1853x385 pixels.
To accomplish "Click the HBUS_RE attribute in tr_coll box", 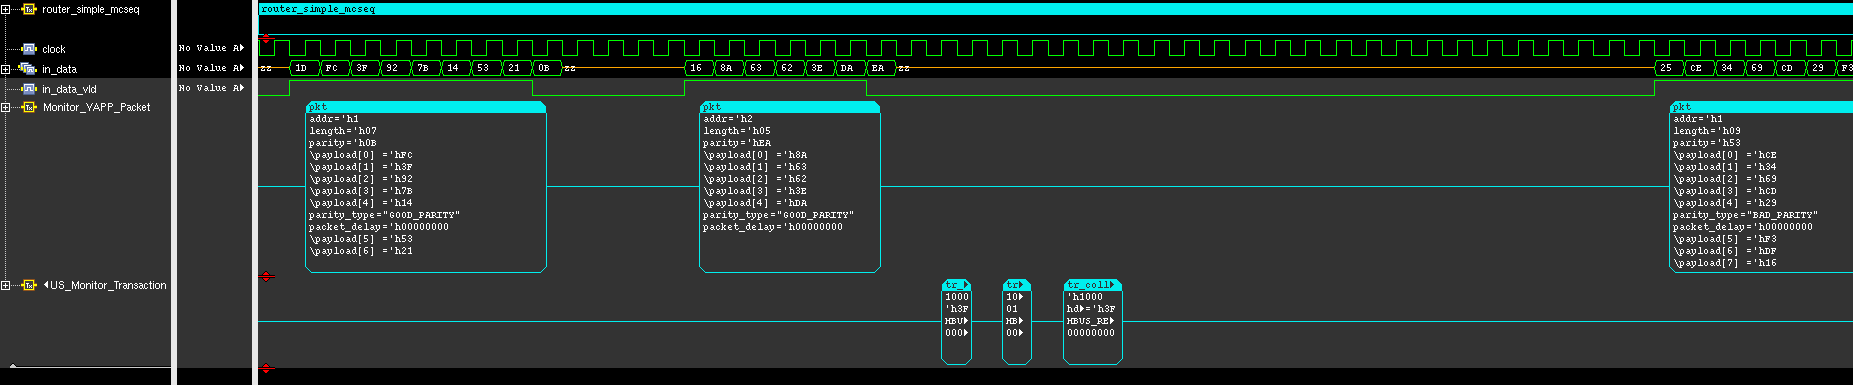I will click(1091, 321).
